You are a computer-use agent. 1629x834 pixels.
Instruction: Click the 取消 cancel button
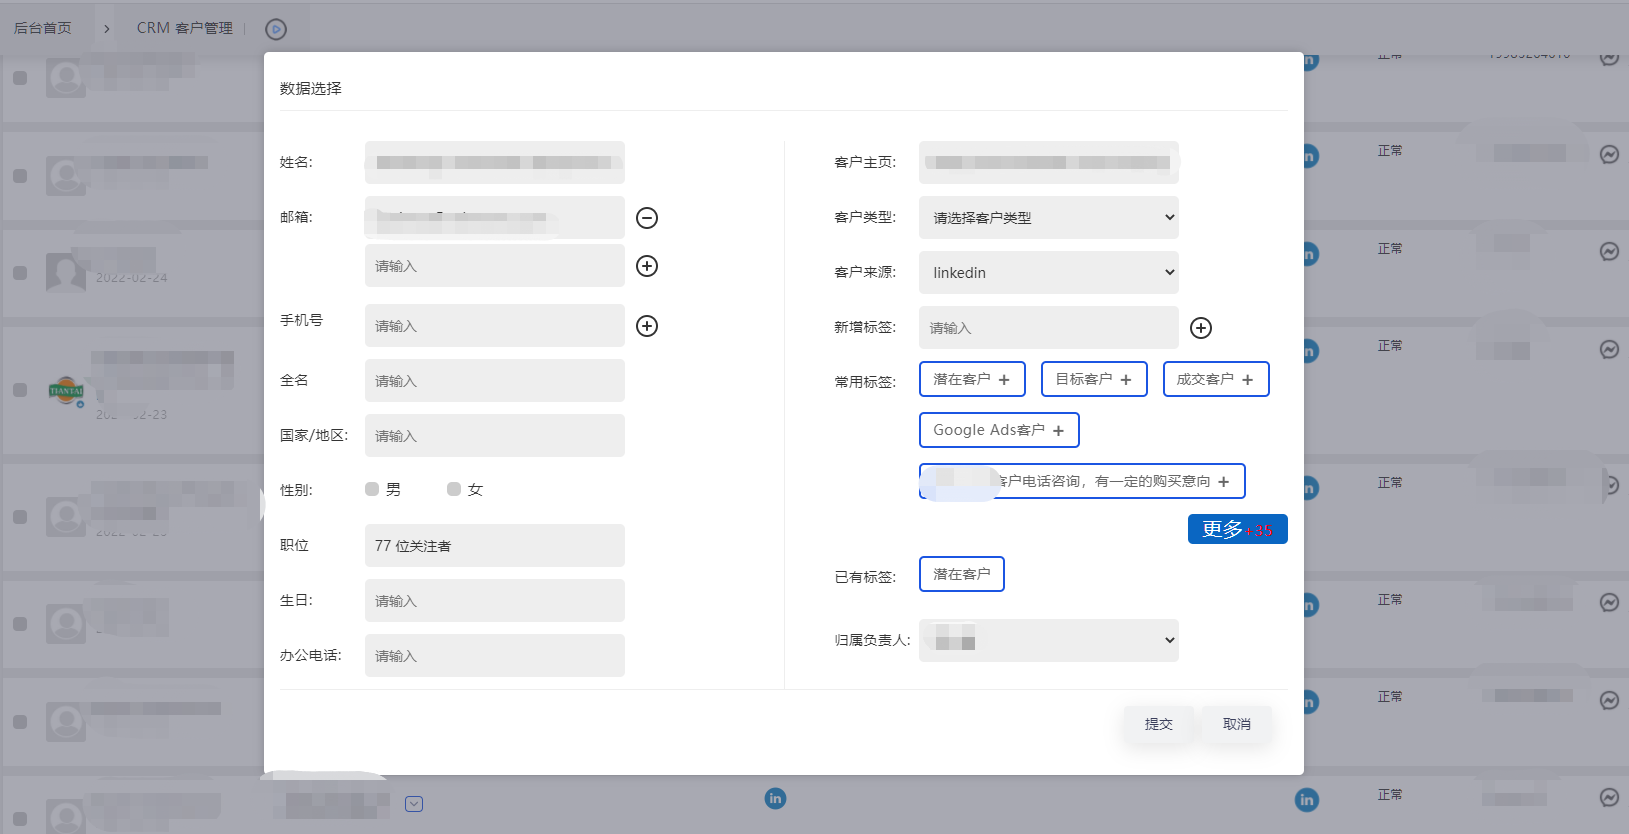1236,724
